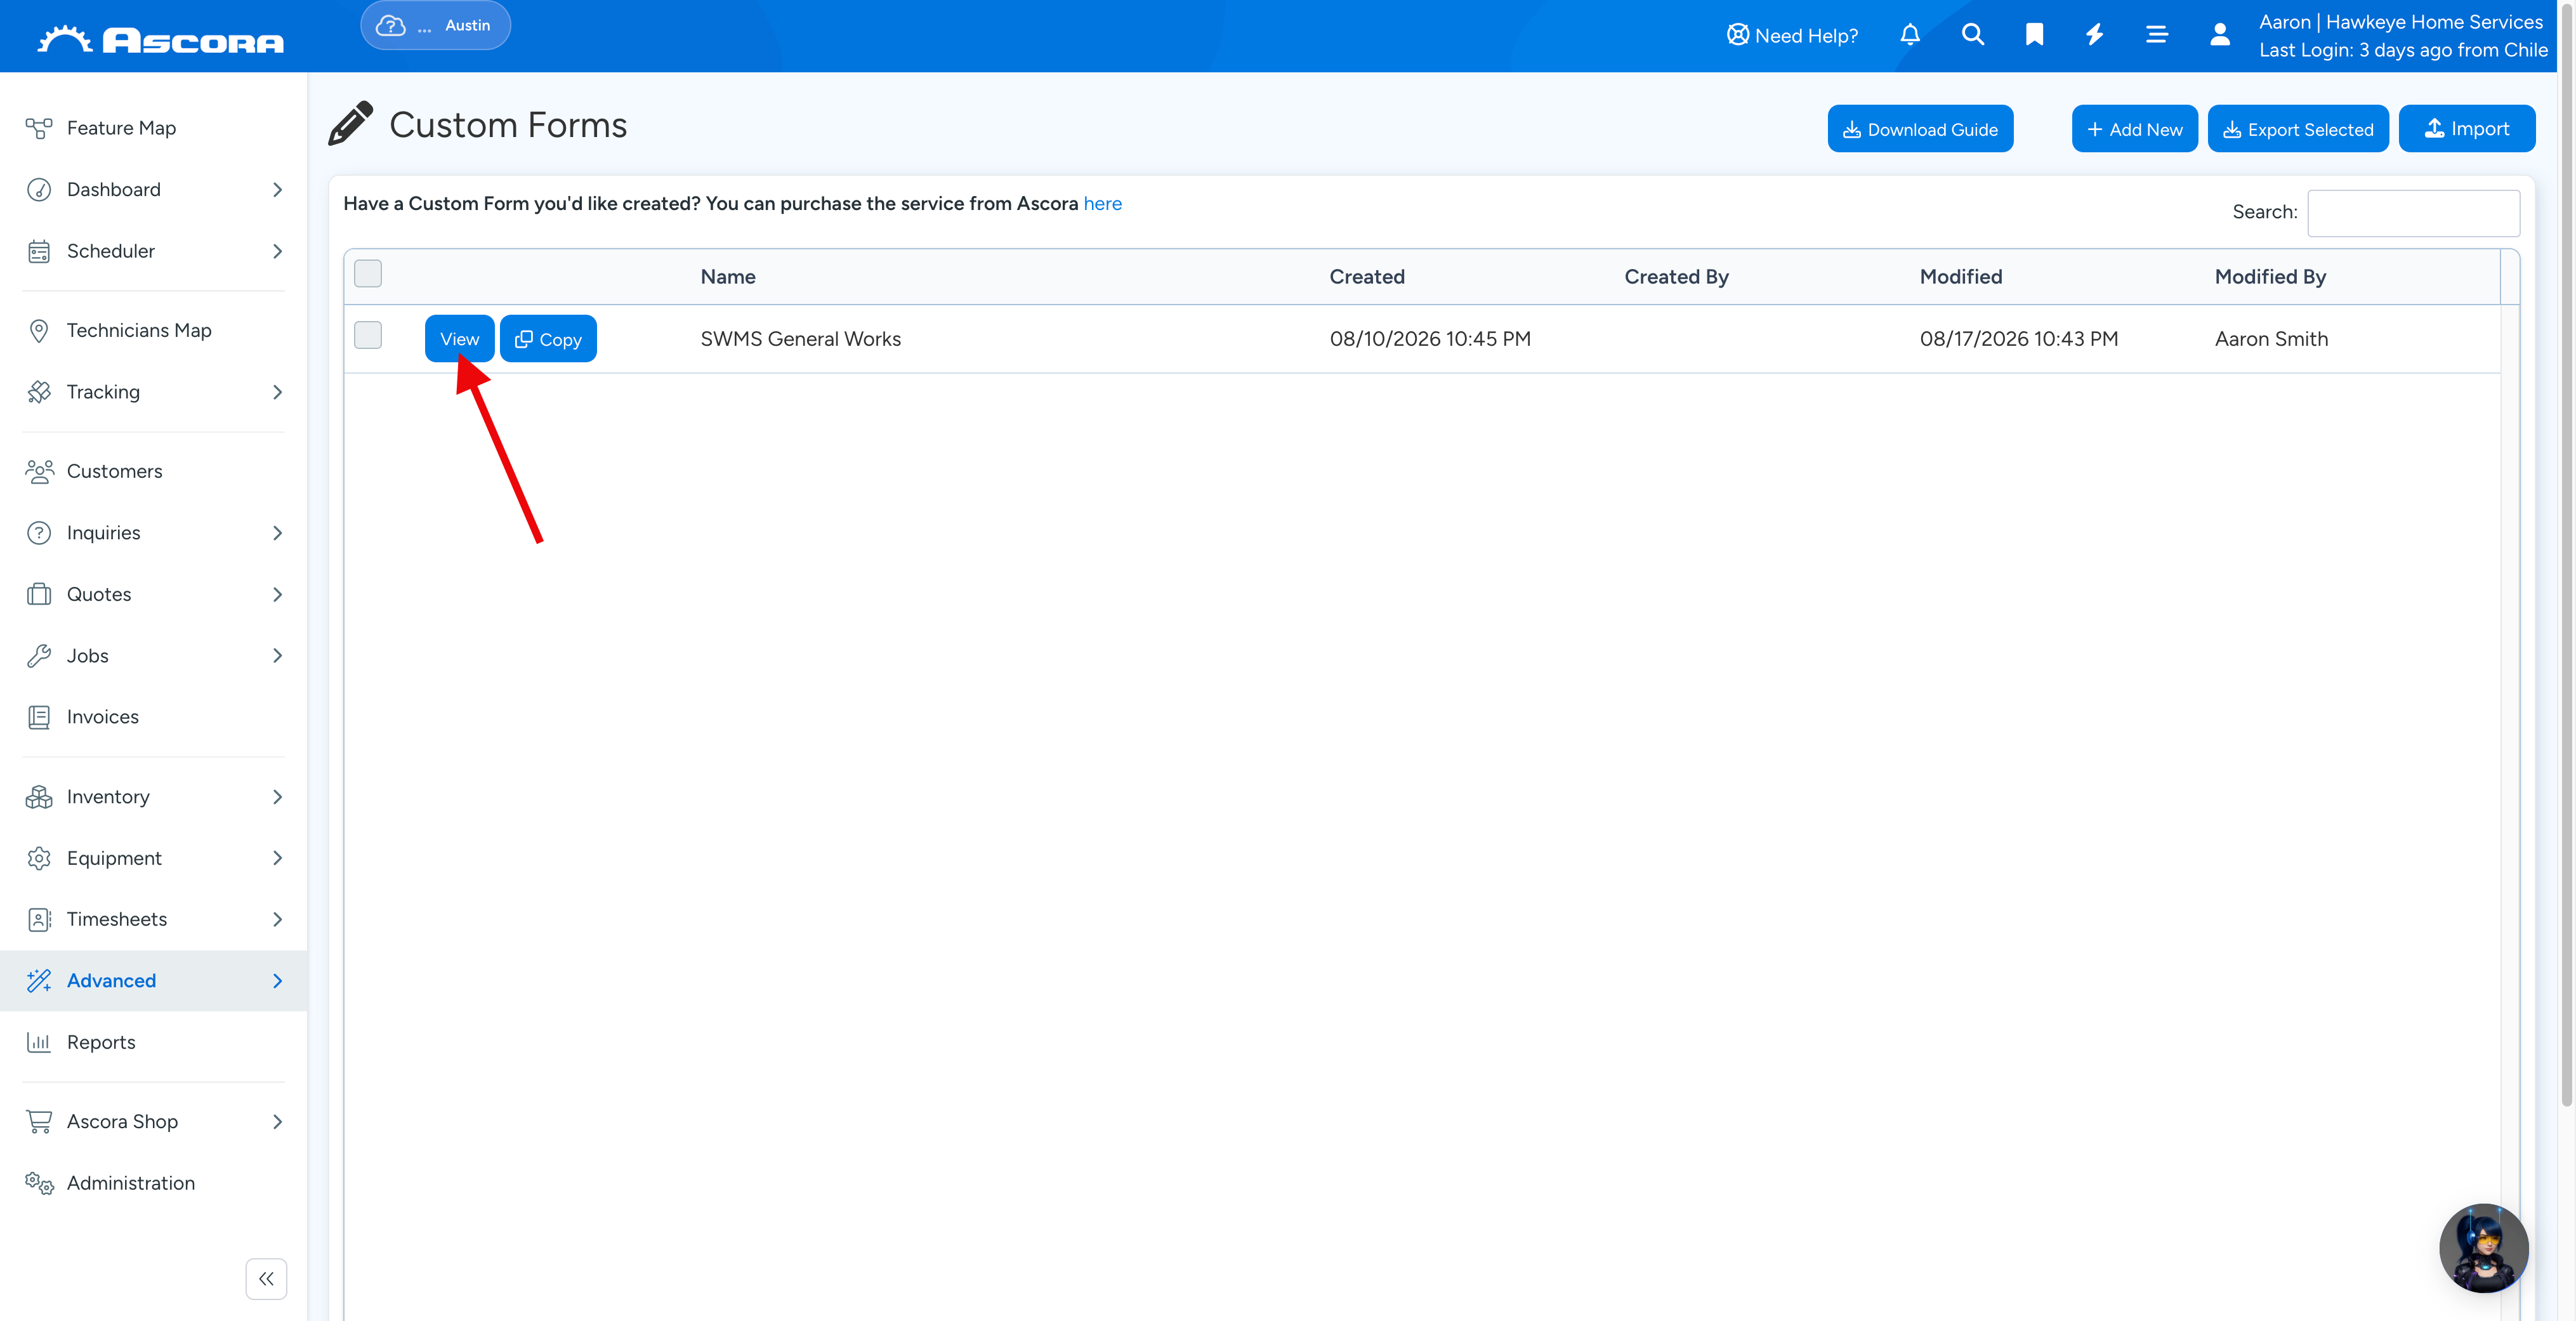Viewport: 2576px width, 1321px height.
Task: Click the cloud status icon beside Austin
Action: coord(390,25)
